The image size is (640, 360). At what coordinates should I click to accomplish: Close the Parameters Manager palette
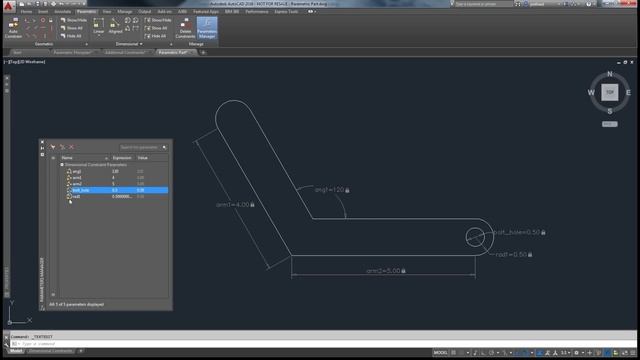tap(42, 142)
